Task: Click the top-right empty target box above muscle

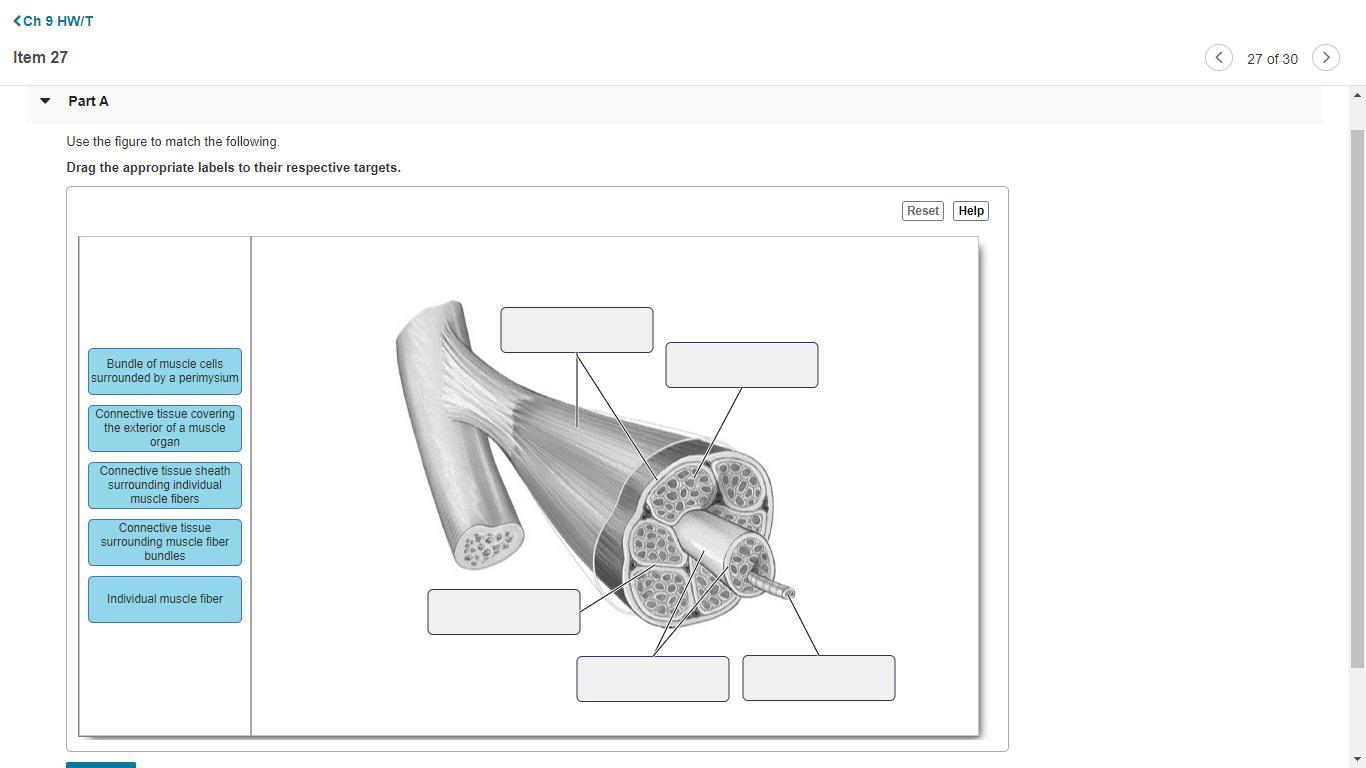Action: 742,365
